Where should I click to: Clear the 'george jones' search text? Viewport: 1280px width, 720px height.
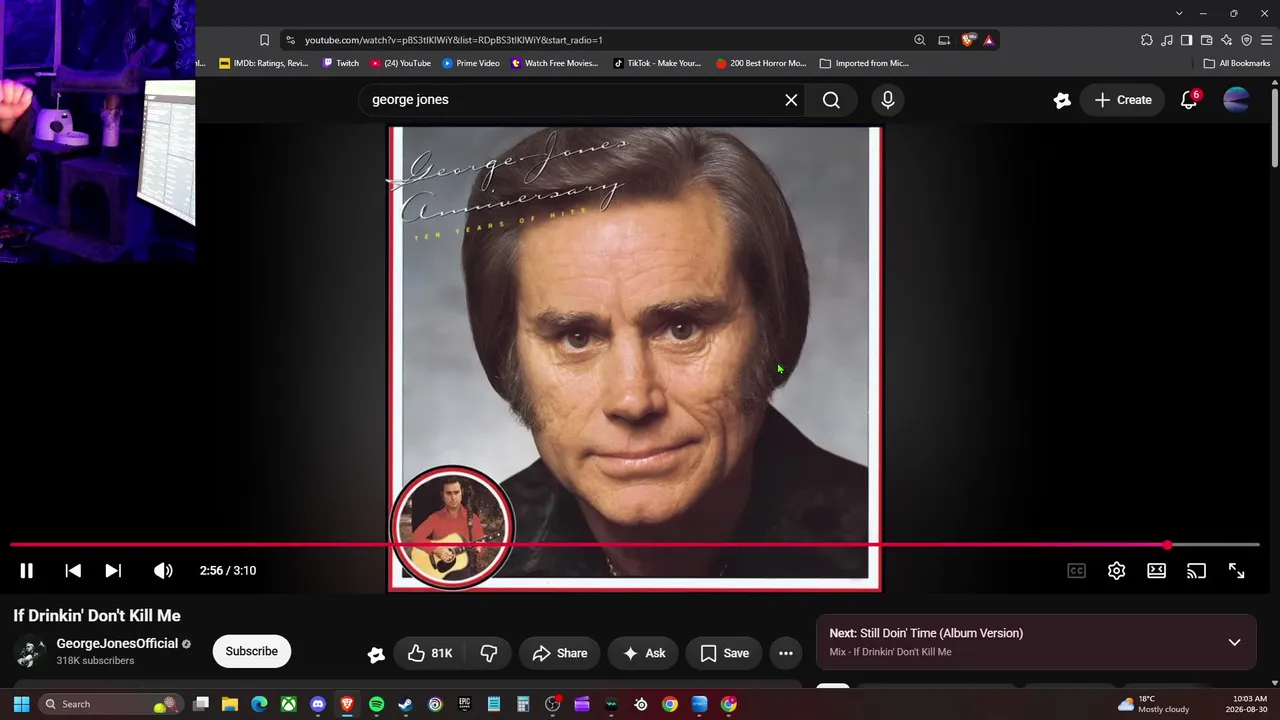[791, 100]
